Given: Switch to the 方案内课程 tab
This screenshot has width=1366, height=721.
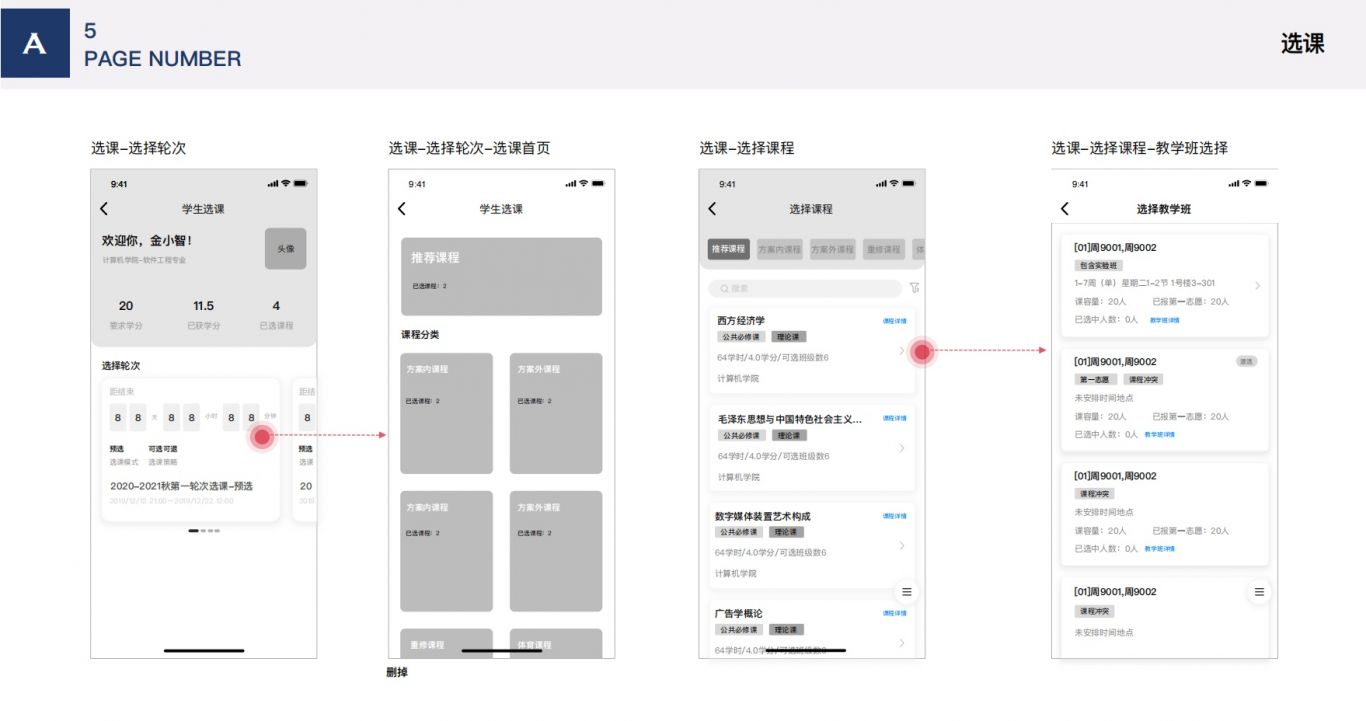Looking at the screenshot, I should pos(780,249).
